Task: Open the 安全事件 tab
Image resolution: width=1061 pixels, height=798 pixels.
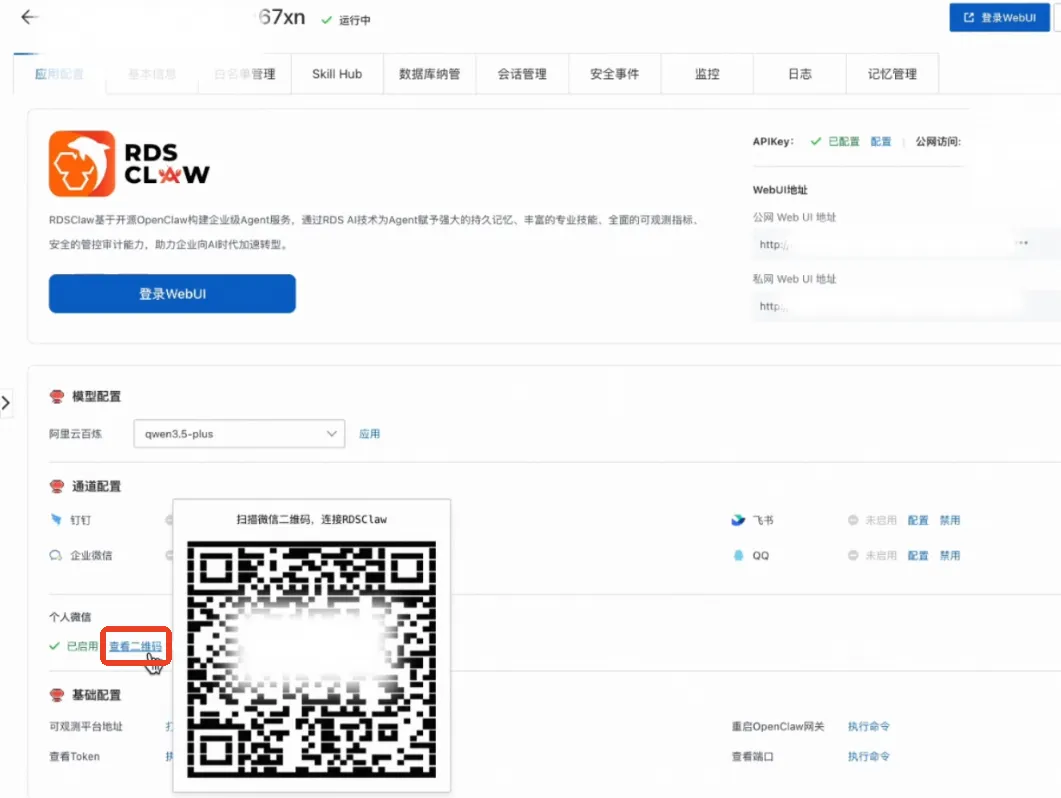Action: coord(614,74)
